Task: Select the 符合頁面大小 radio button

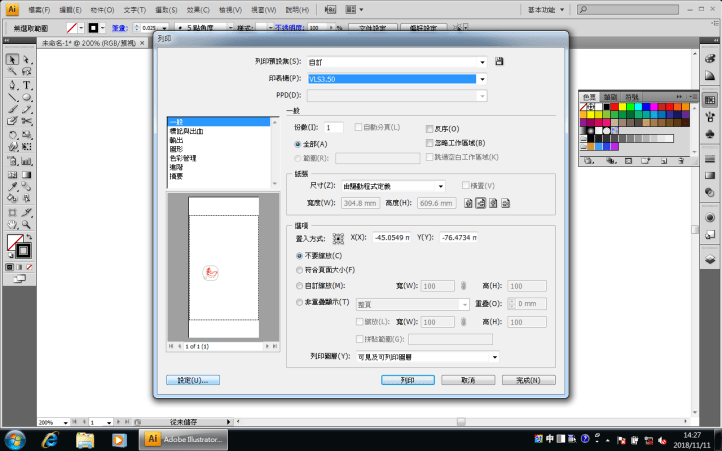Action: coord(299,270)
